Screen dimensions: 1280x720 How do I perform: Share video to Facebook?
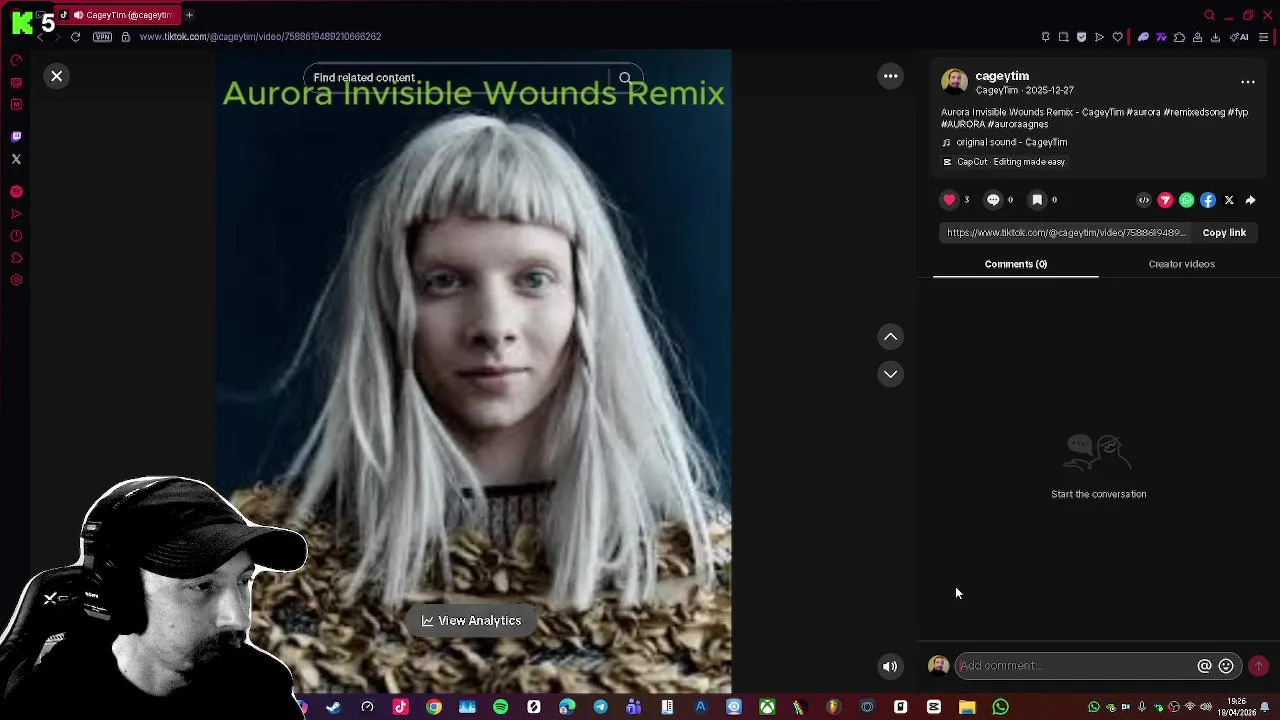click(1208, 200)
